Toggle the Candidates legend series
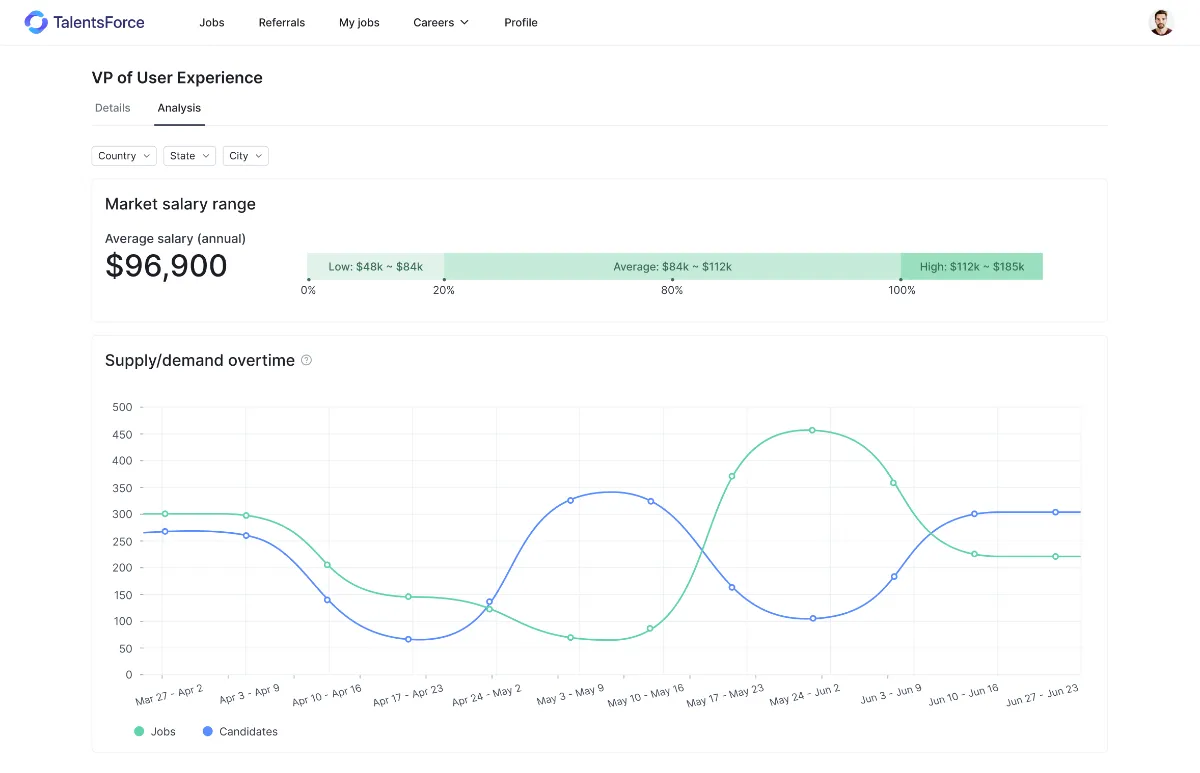1200x773 pixels. (240, 732)
